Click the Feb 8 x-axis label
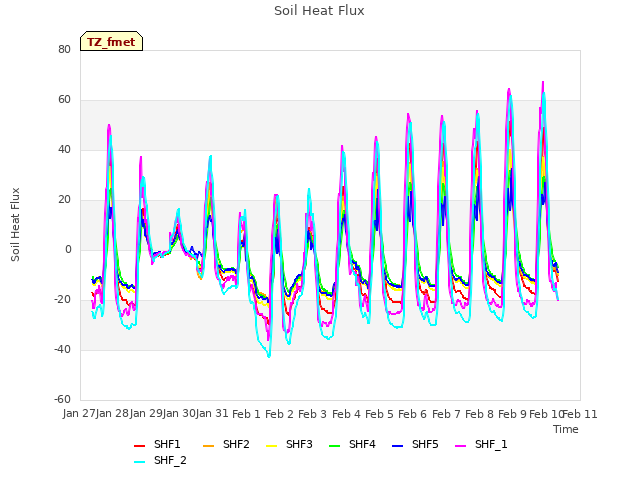This screenshot has width=640, height=480. coord(479,414)
